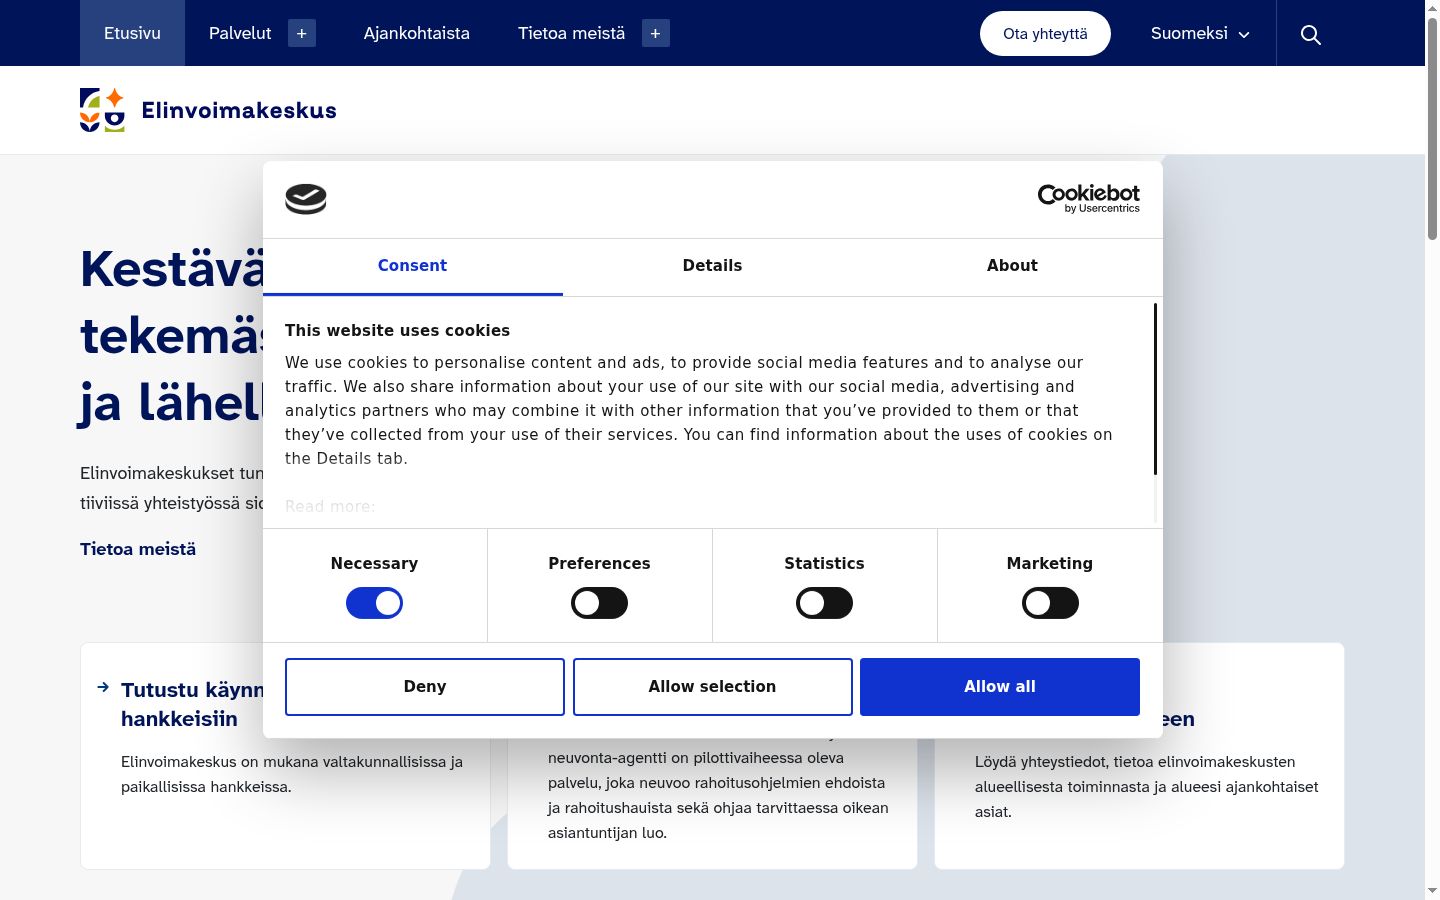This screenshot has width=1440, height=900.
Task: Open Ajankohtaista navigation link
Action: 417,33
